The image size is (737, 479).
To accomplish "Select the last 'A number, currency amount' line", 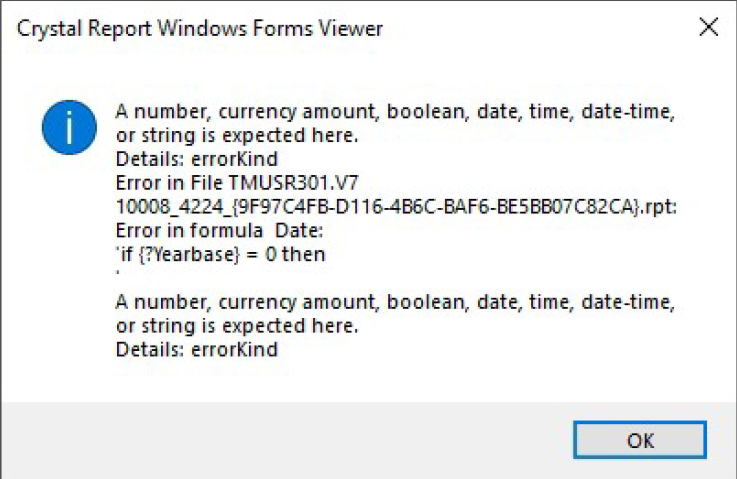I will tap(395, 302).
